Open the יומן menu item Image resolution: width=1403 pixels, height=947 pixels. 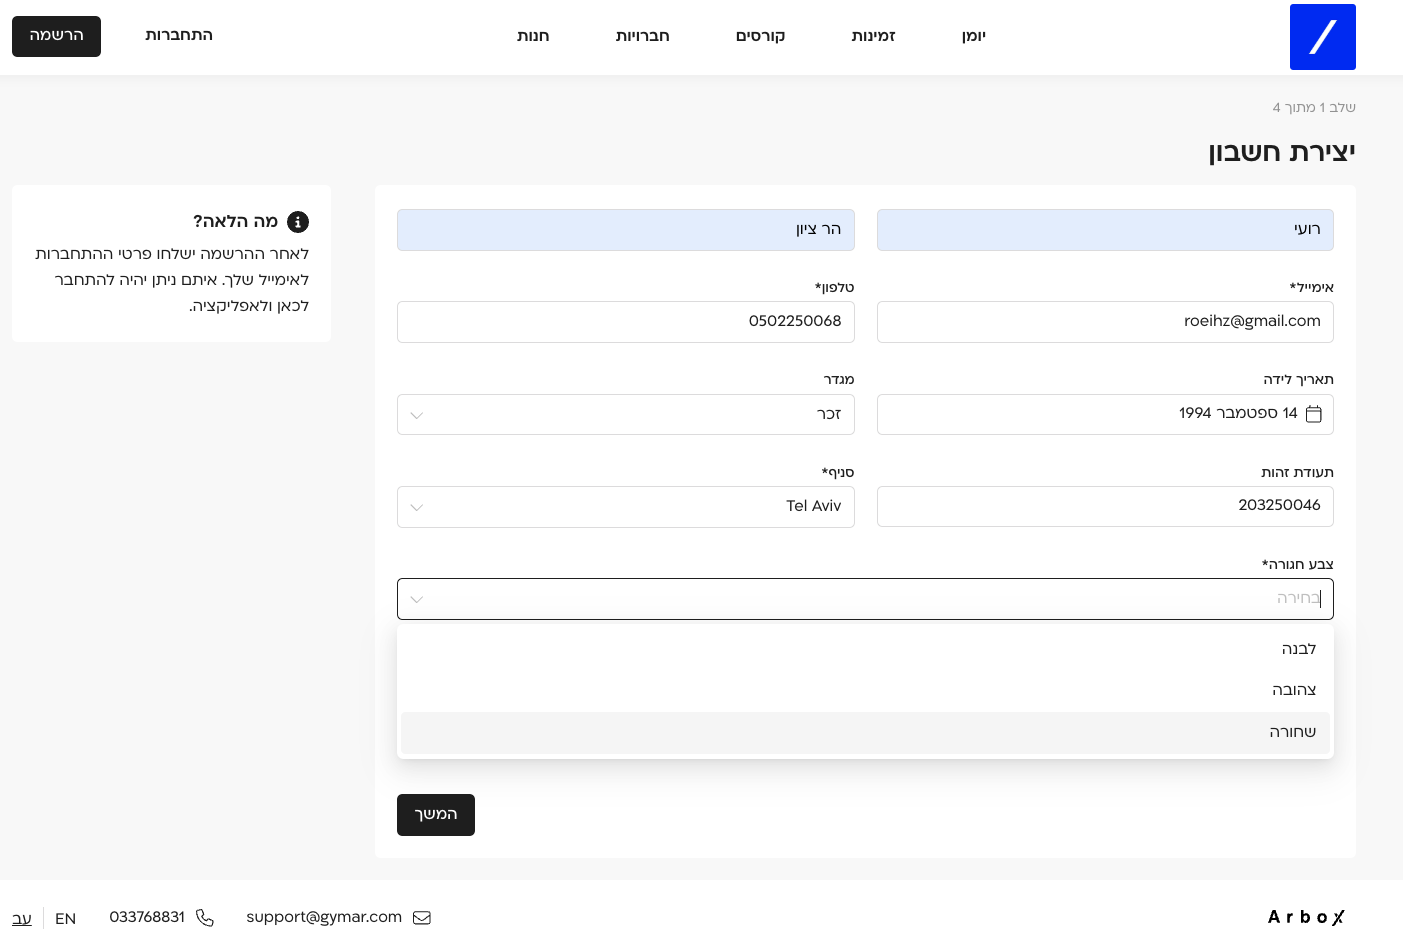point(974,36)
